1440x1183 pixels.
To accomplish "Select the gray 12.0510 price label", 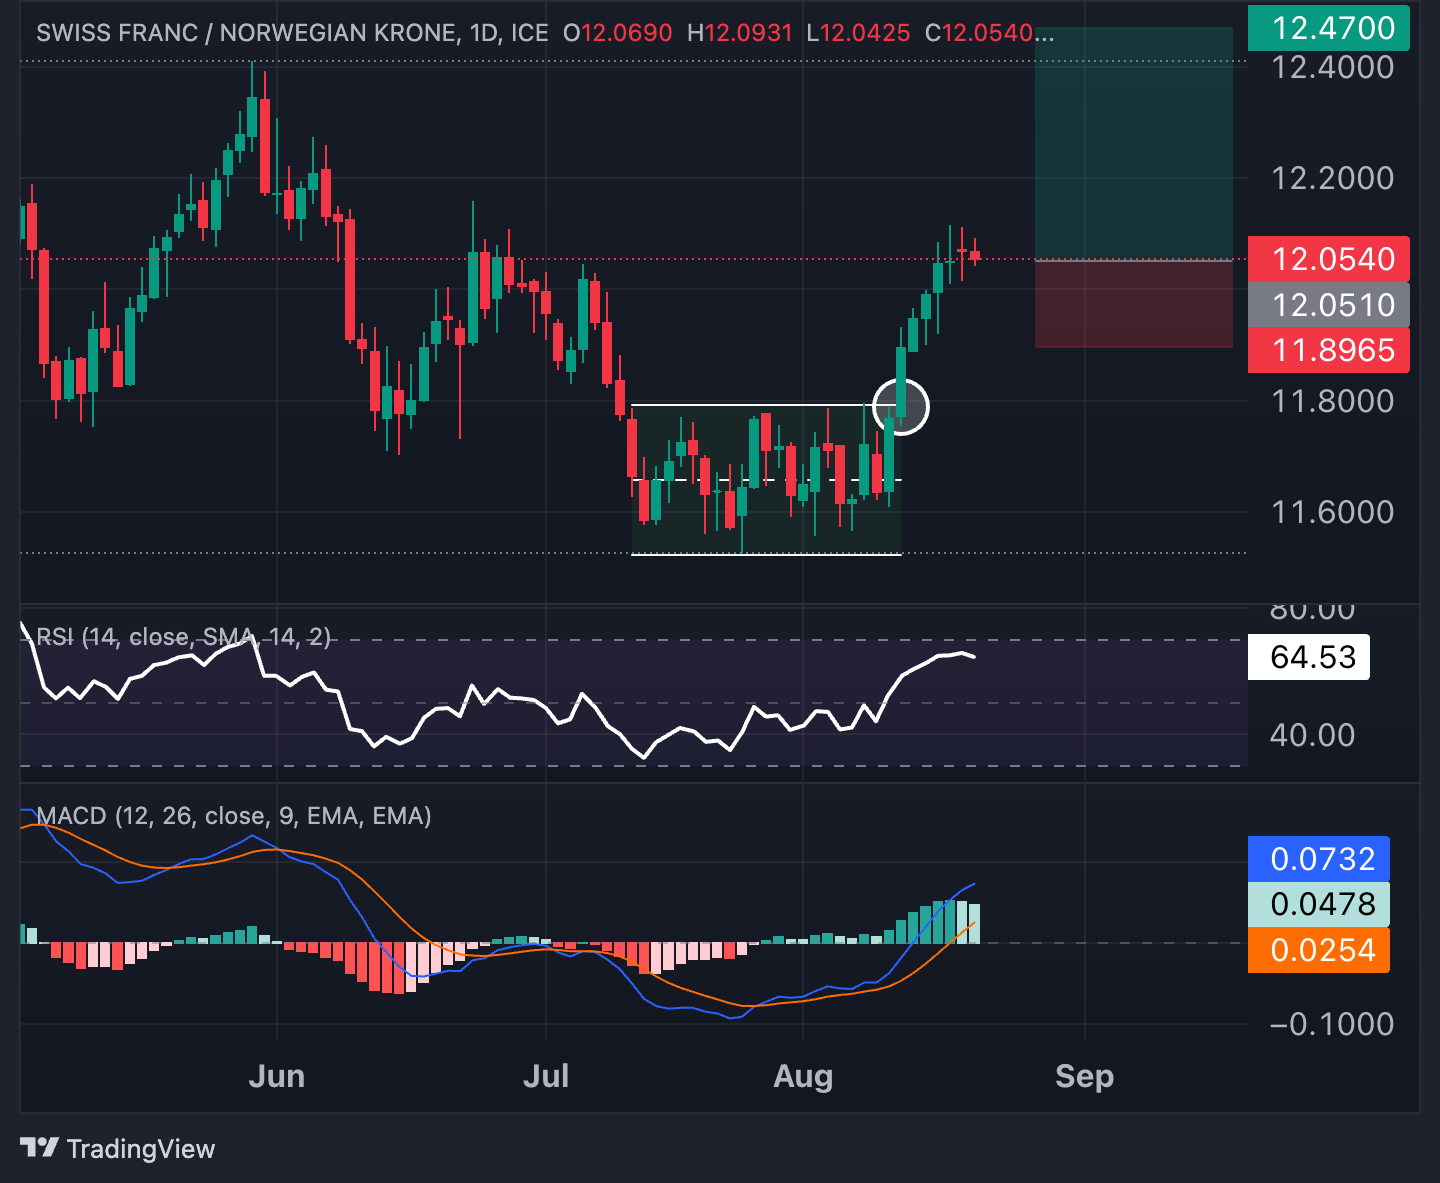I will coord(1328,305).
